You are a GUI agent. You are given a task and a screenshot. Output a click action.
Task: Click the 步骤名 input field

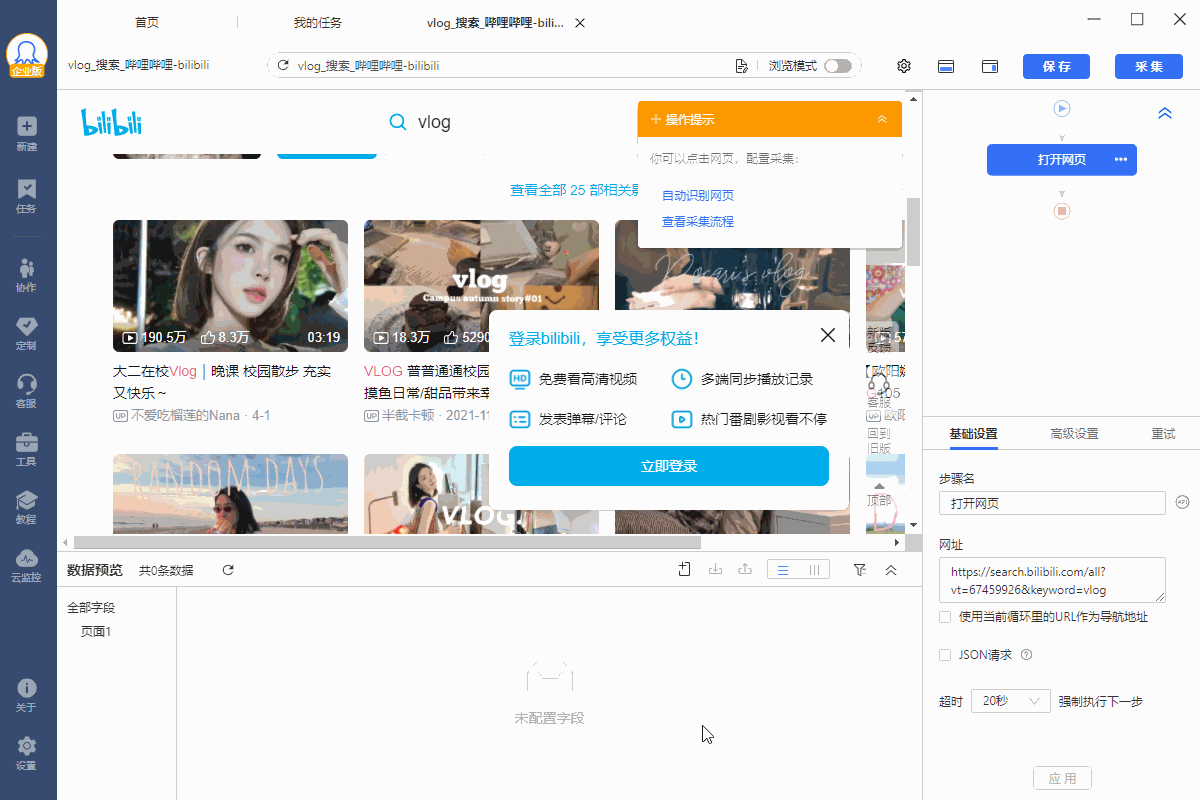tap(1052, 503)
